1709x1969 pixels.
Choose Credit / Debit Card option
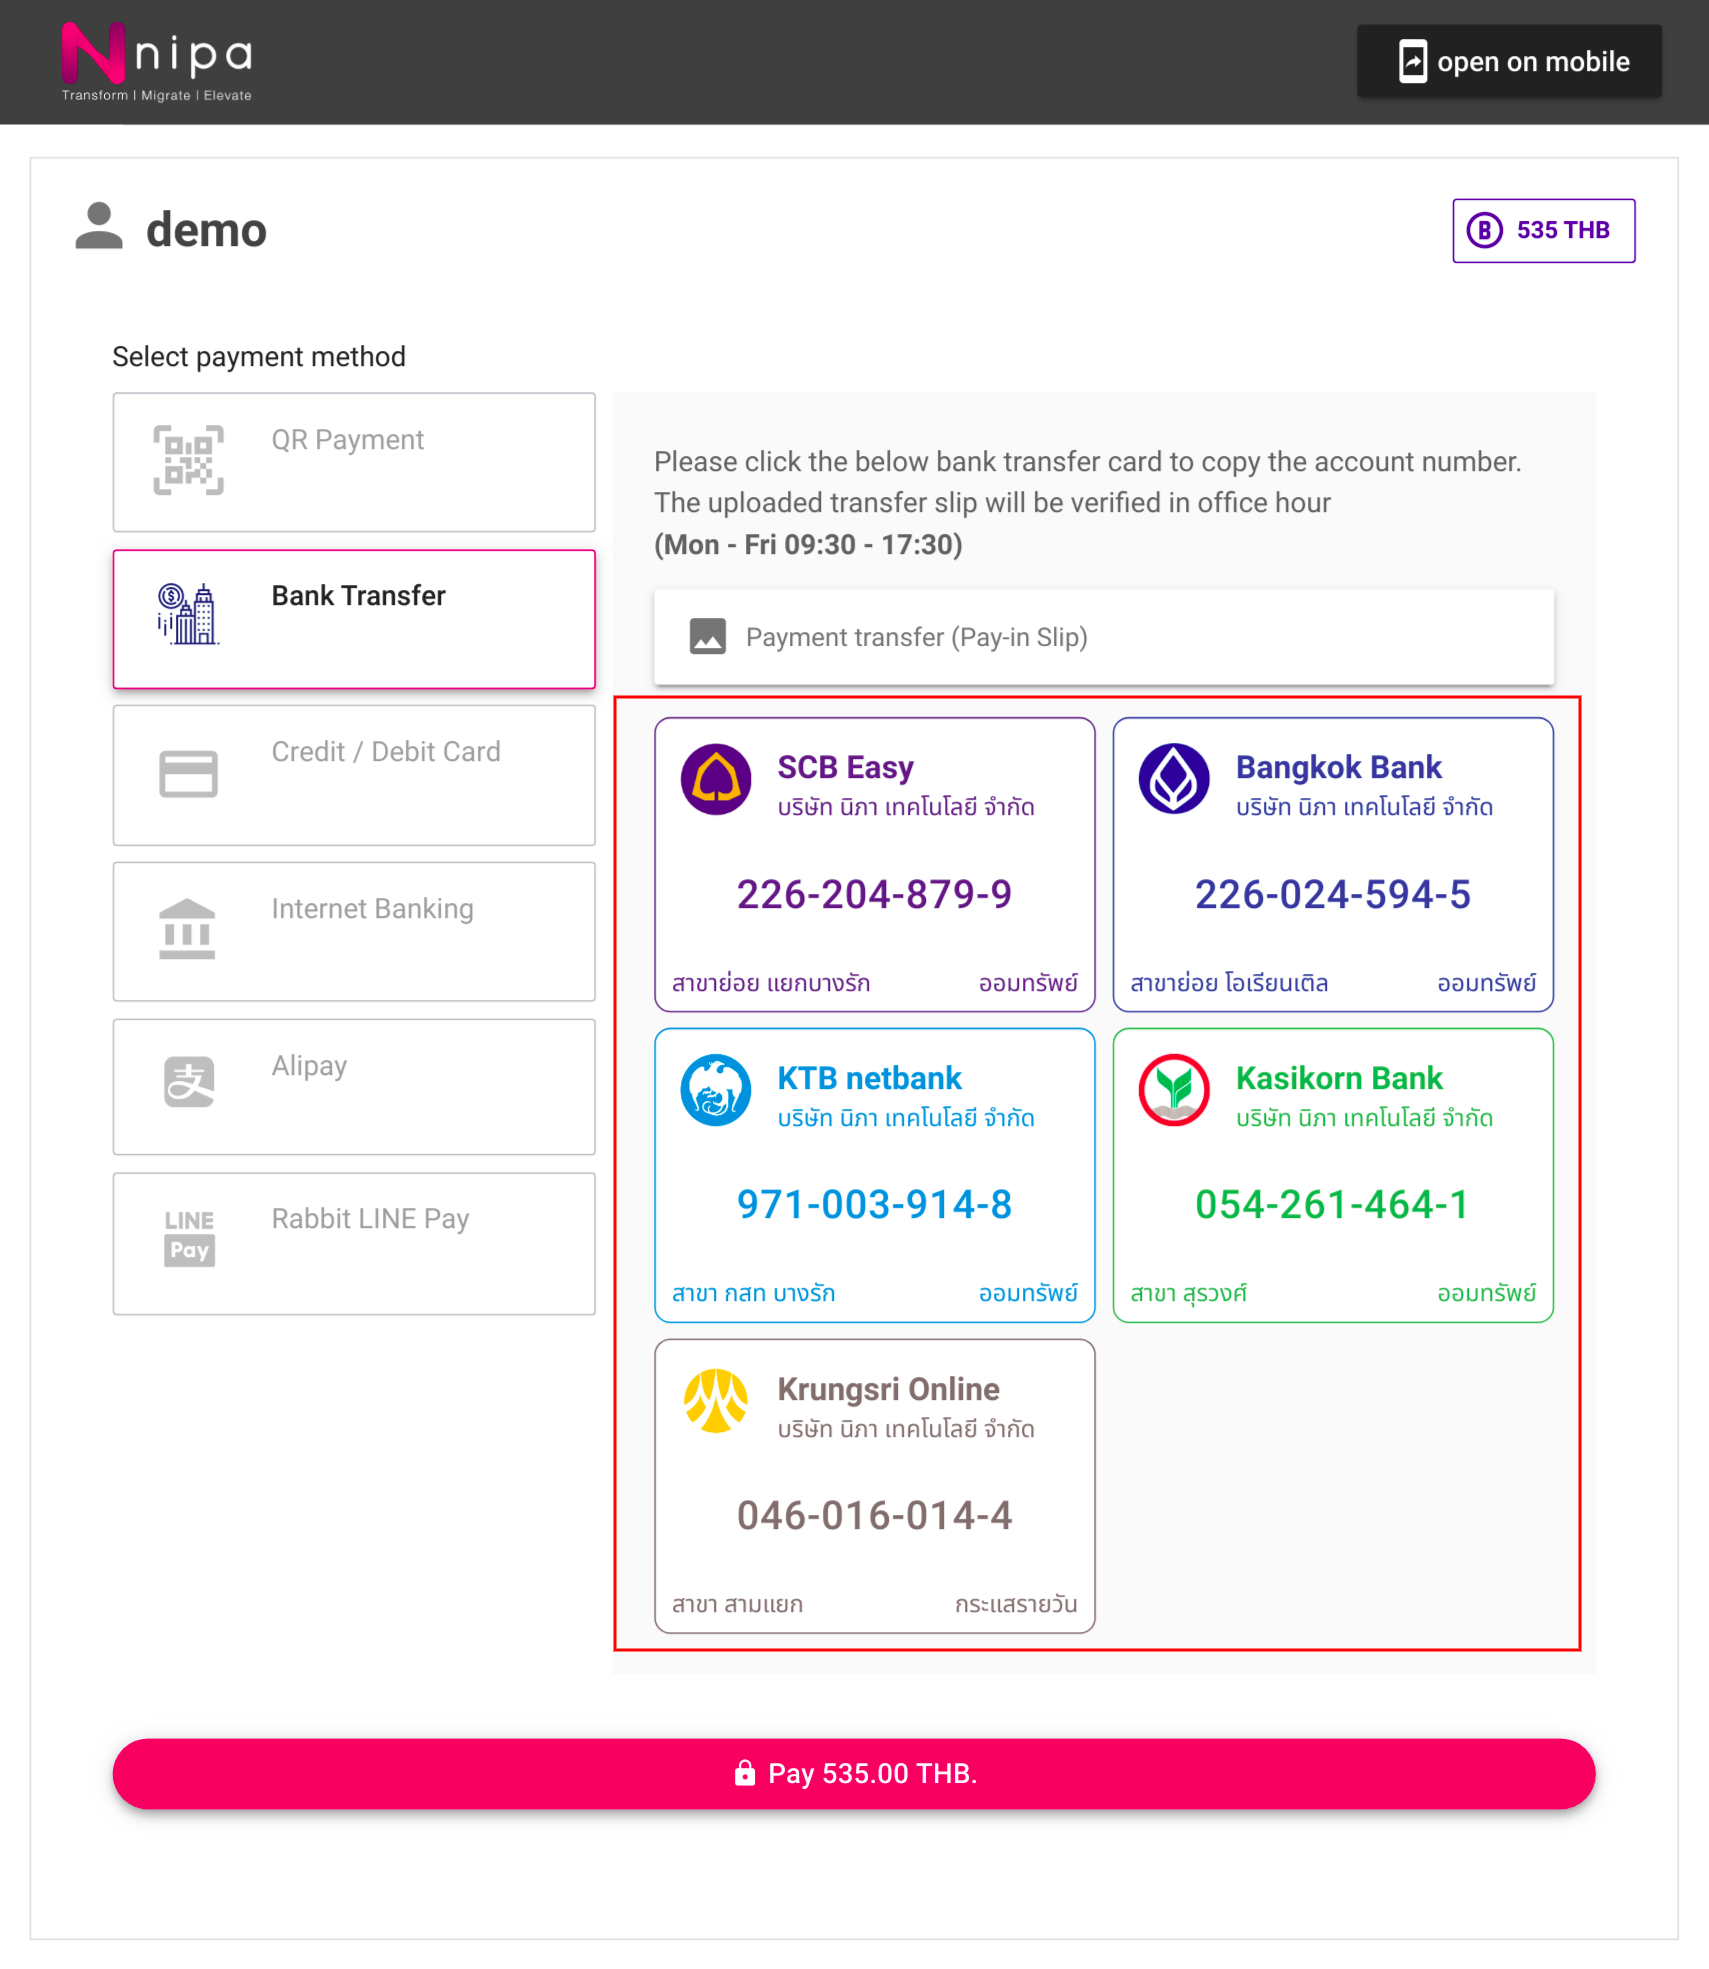[354, 775]
